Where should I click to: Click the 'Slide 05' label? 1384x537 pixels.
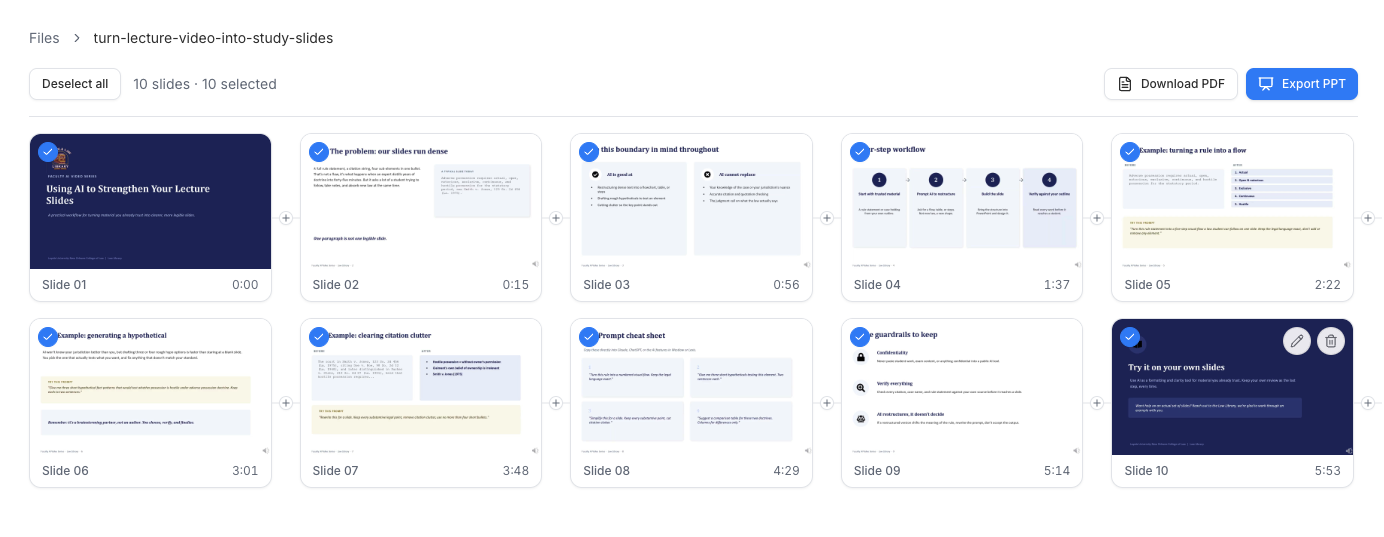(x=1147, y=285)
